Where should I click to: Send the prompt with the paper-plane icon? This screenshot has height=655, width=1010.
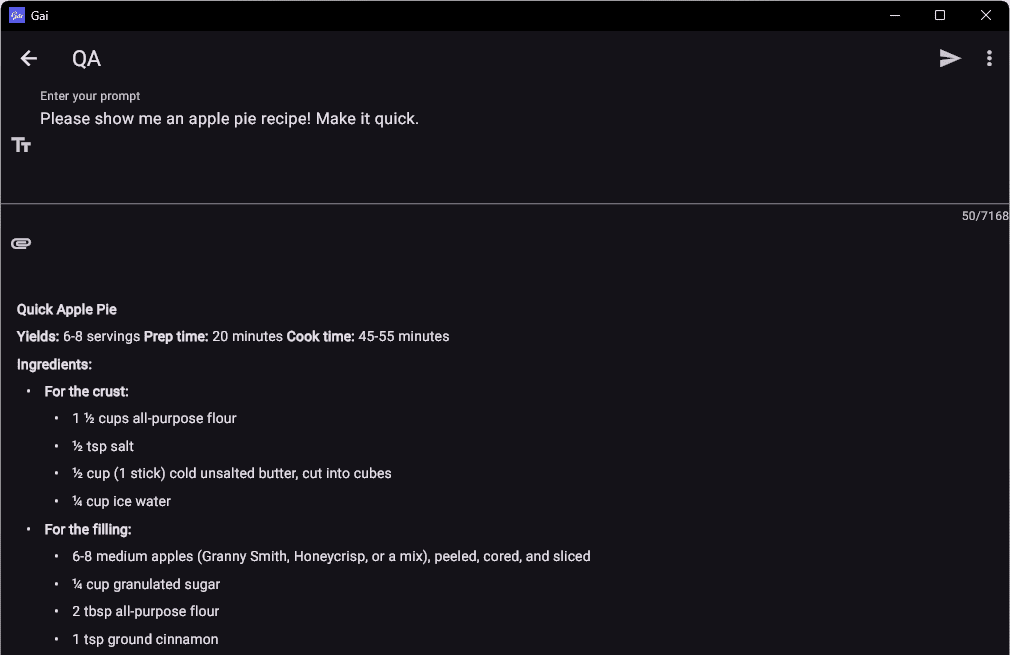(950, 59)
